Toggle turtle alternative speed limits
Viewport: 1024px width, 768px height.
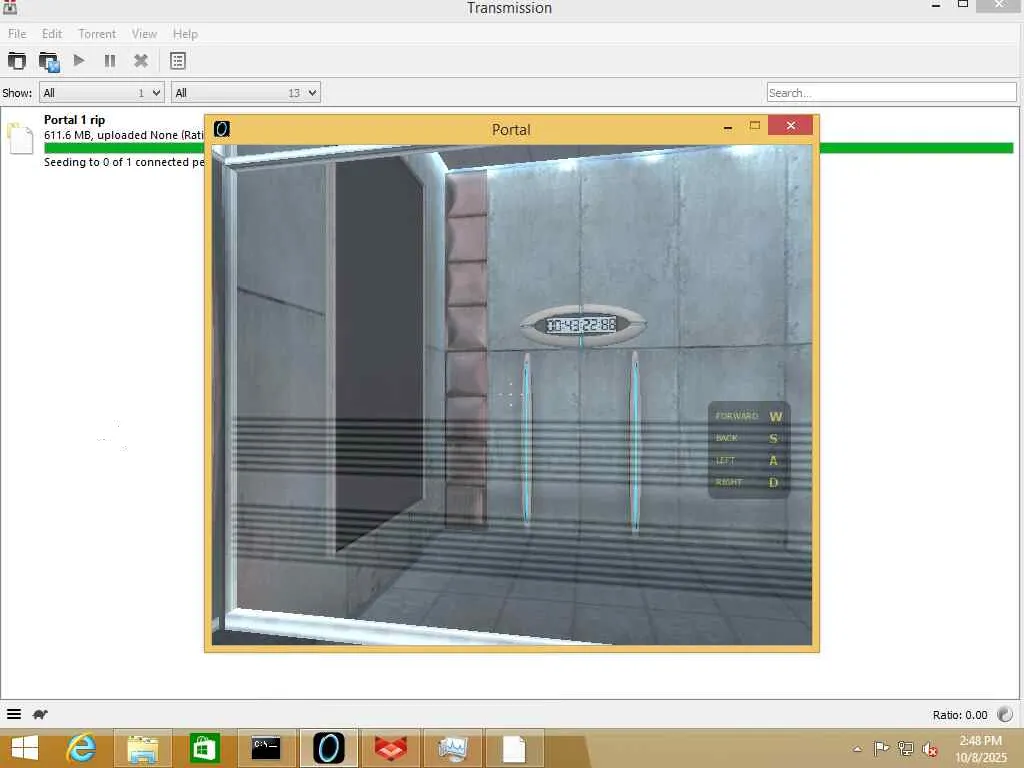coord(40,714)
